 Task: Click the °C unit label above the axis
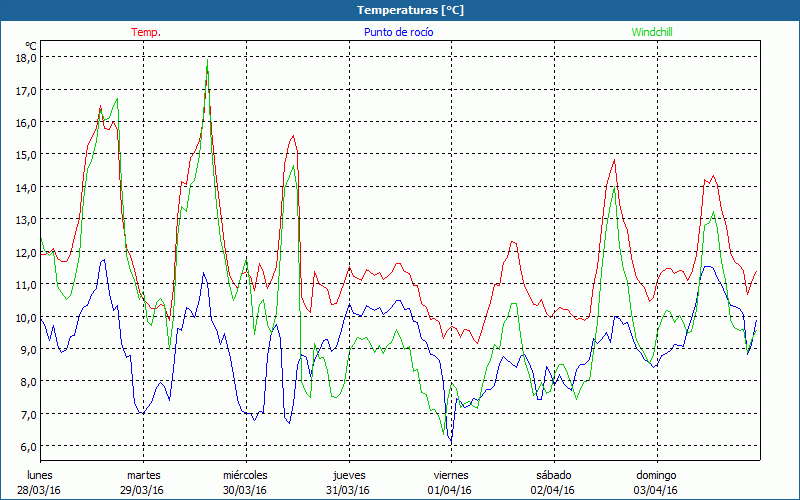[31, 46]
